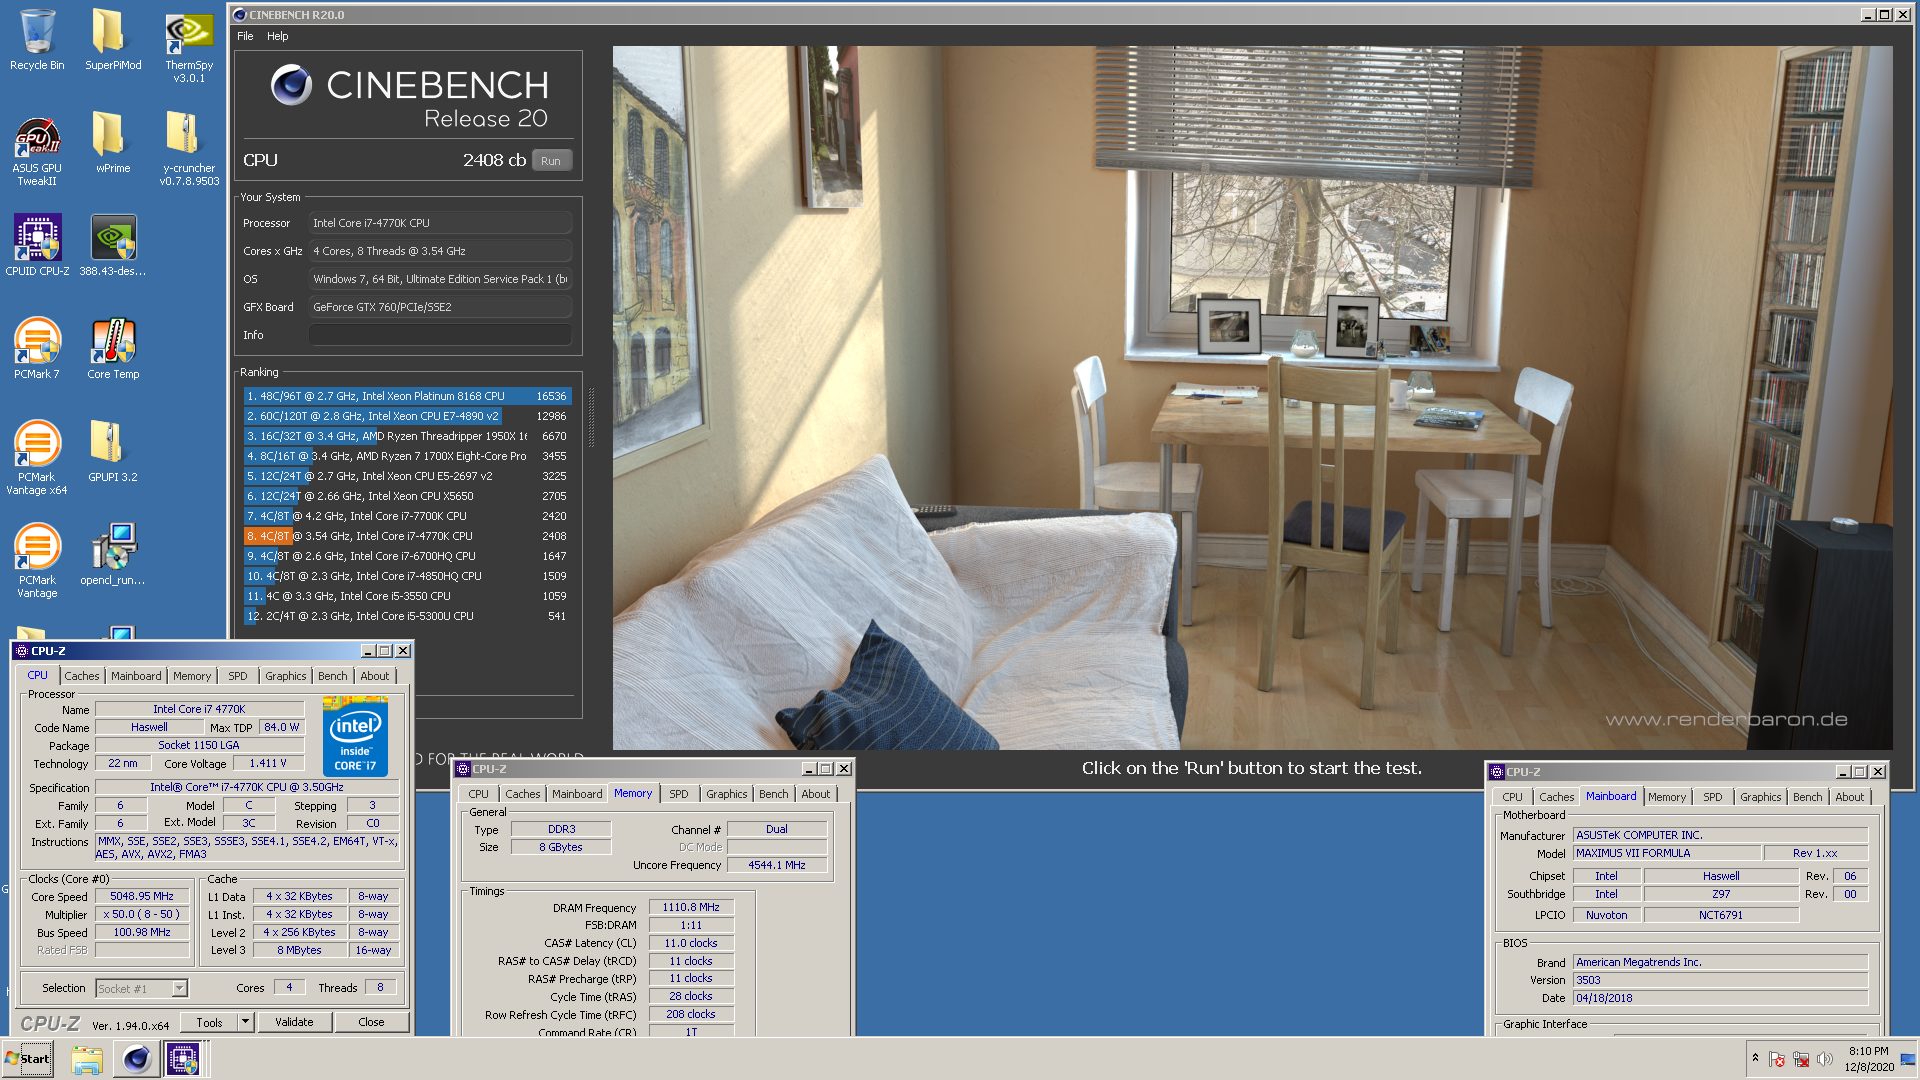This screenshot has width=1920, height=1080.
Task: Open Bench tab in middle CPU-Z window
Action: [774, 794]
